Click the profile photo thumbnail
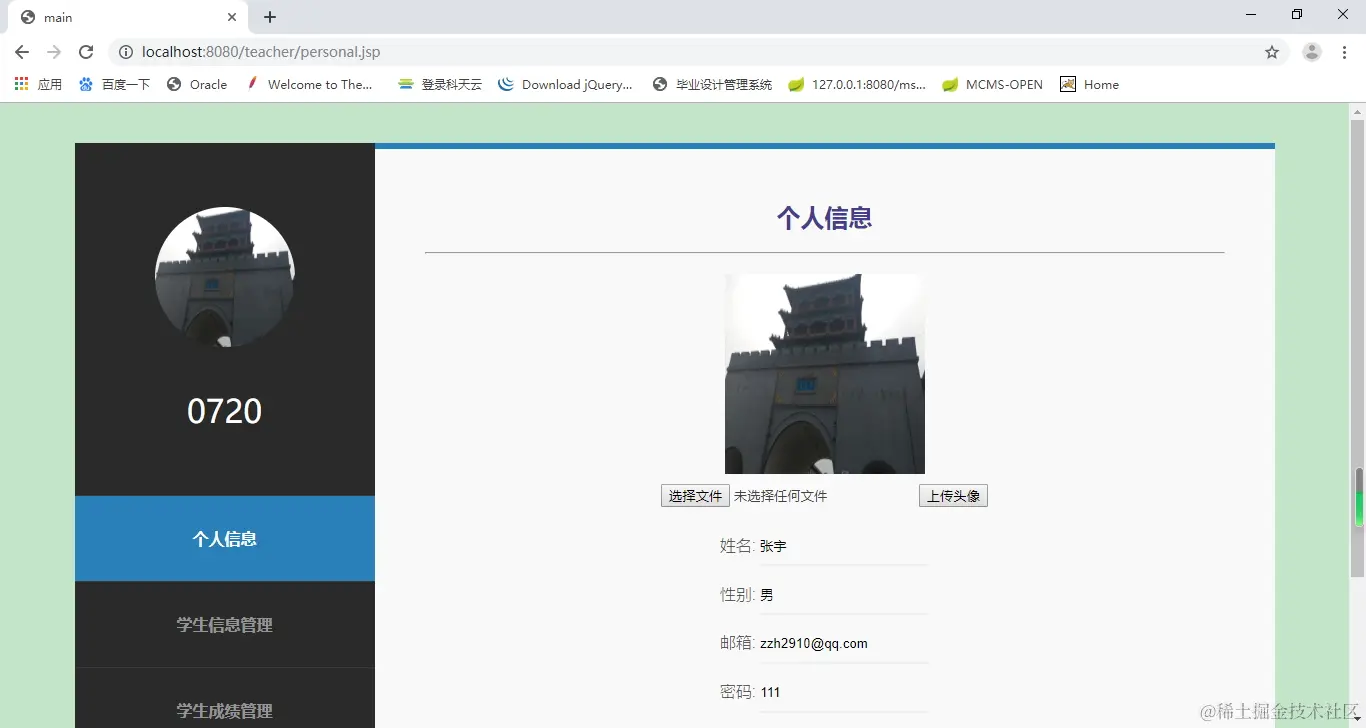 pos(824,373)
